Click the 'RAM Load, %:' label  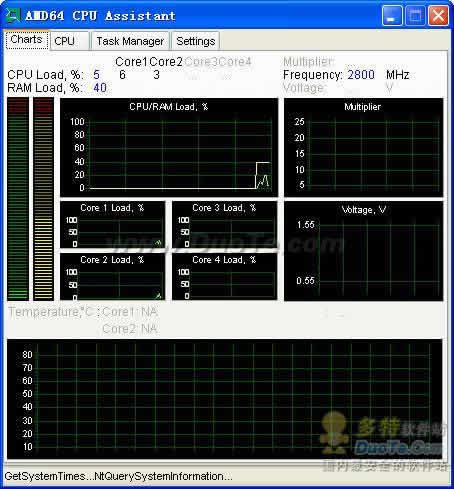pyautogui.click(x=44, y=88)
